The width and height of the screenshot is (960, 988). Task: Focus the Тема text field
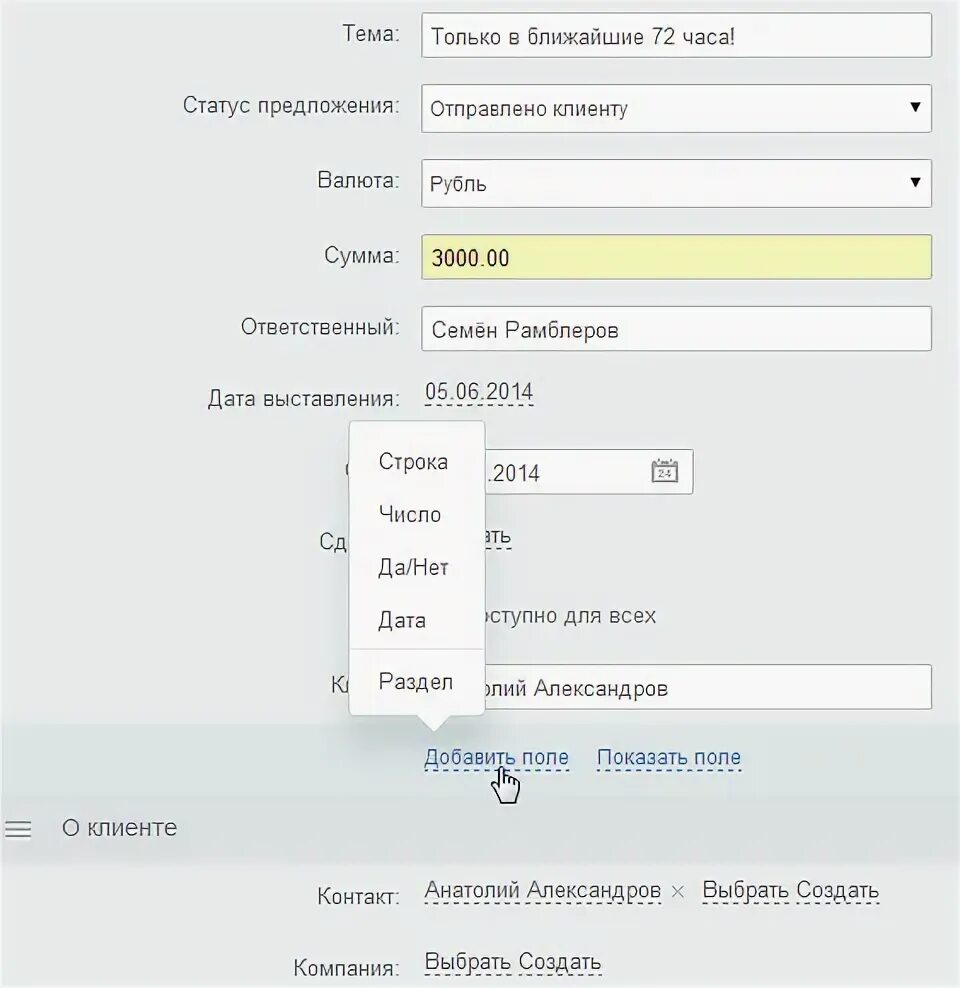click(x=676, y=36)
